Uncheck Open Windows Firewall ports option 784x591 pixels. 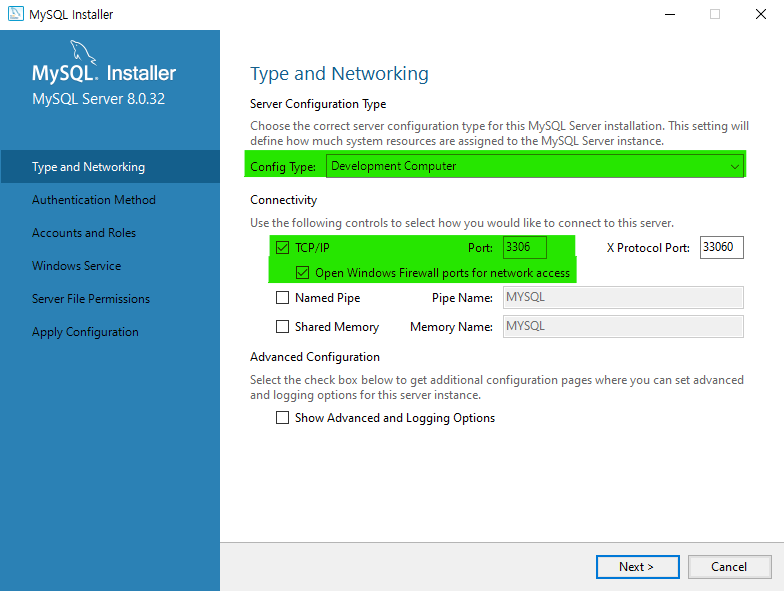pos(302,272)
